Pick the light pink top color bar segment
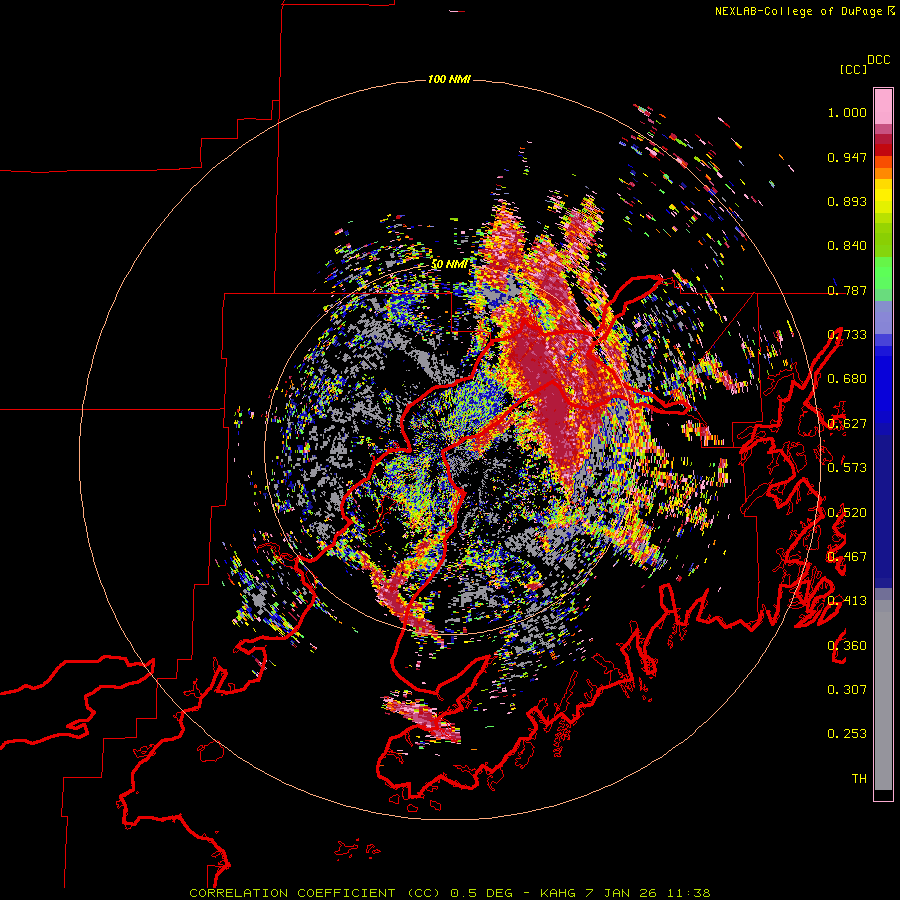Viewport: 900px width, 900px height. (883, 106)
